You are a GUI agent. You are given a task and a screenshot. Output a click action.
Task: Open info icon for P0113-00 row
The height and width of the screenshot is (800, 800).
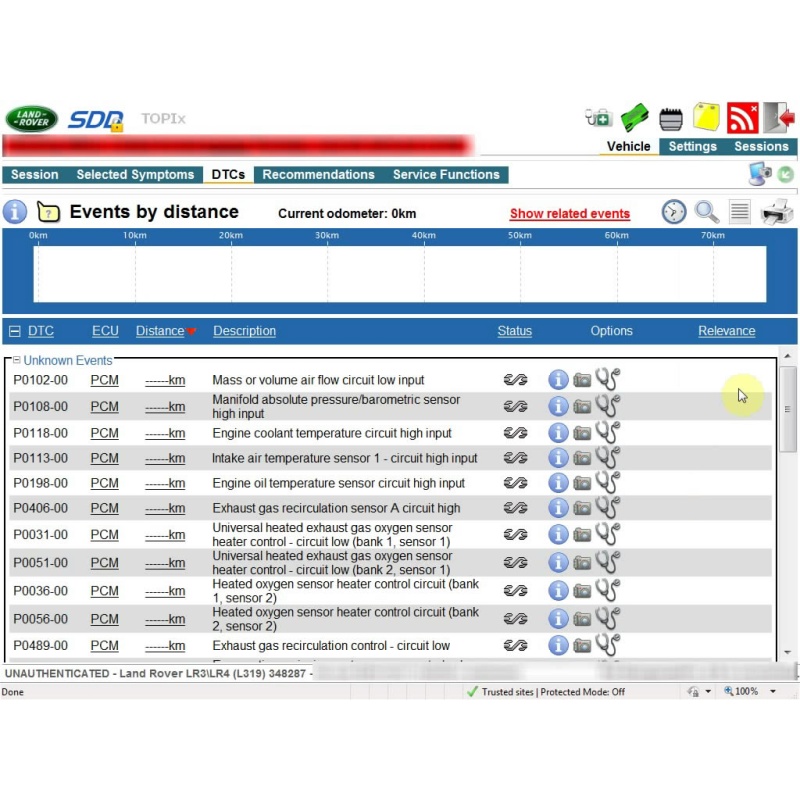[x=558, y=458]
